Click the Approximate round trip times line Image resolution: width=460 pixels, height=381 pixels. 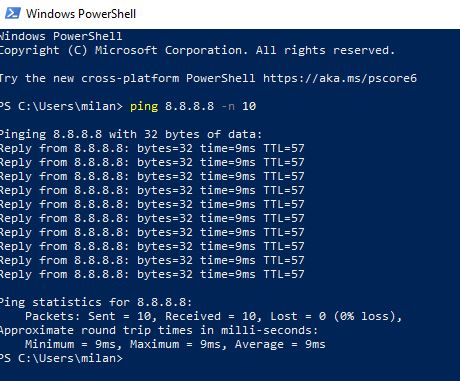159,330
